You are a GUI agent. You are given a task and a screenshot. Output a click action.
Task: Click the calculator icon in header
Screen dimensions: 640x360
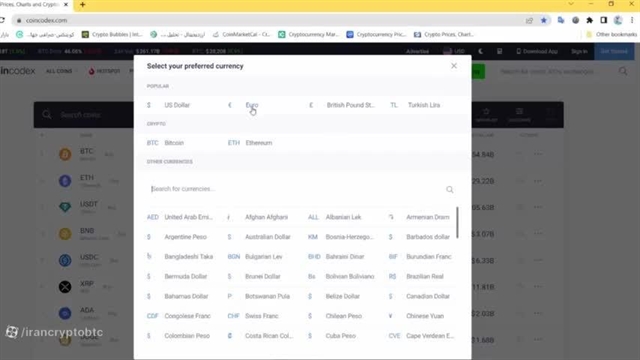pos(499,51)
